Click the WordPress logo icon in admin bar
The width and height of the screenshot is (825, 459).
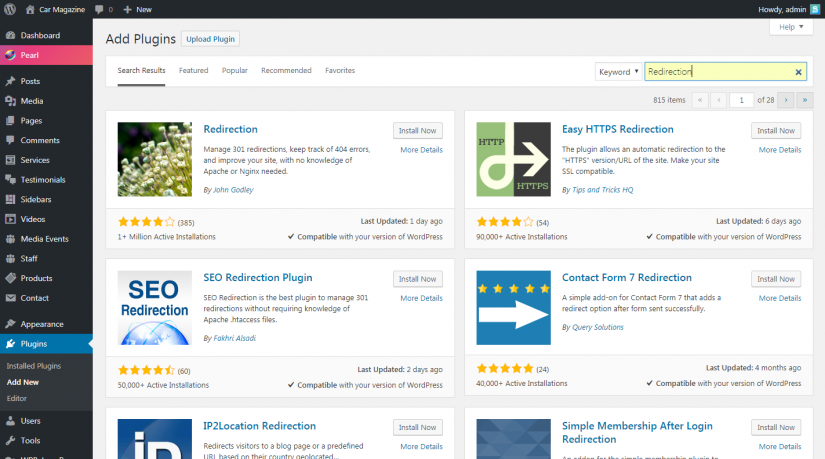10,9
